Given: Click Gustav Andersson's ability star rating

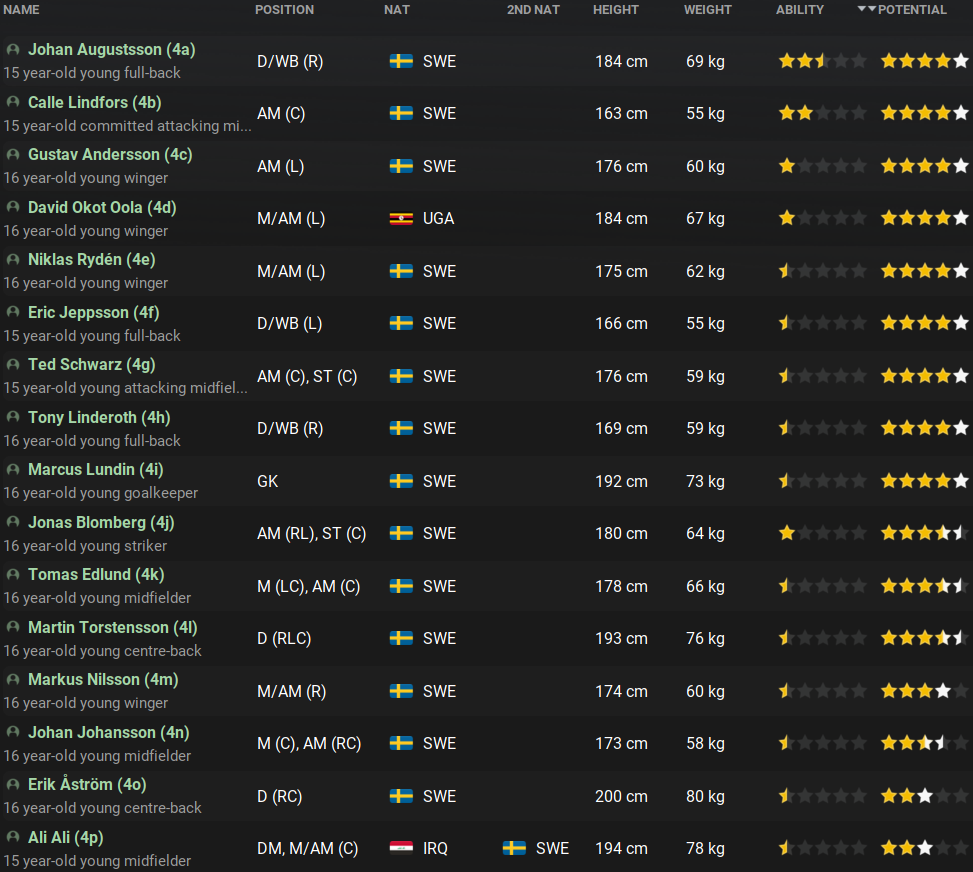Looking at the screenshot, I should pos(823,166).
